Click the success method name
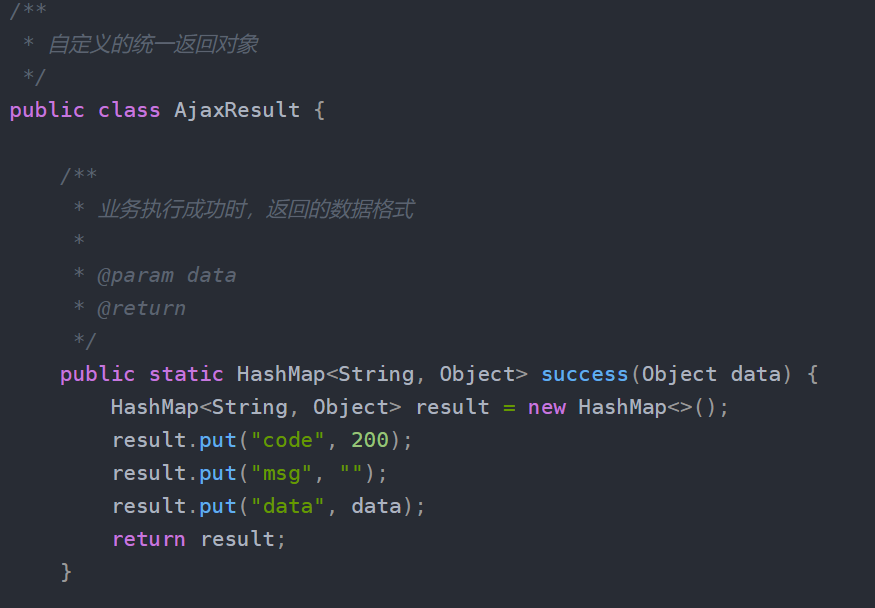This screenshot has height=608, width=875. coord(584,374)
